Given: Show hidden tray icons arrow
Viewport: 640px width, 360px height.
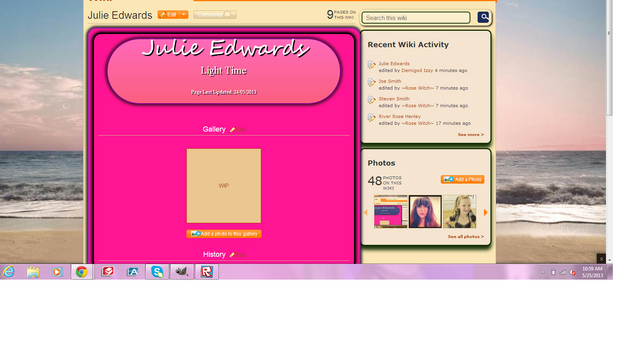Looking at the screenshot, I should pos(543,273).
